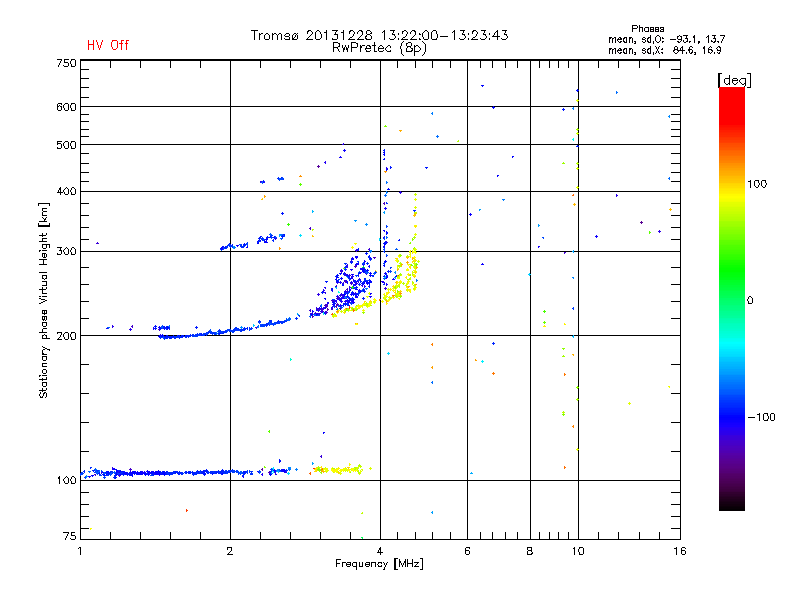Click the dense blue F-layer cluster below 300 km

[x=349, y=281]
